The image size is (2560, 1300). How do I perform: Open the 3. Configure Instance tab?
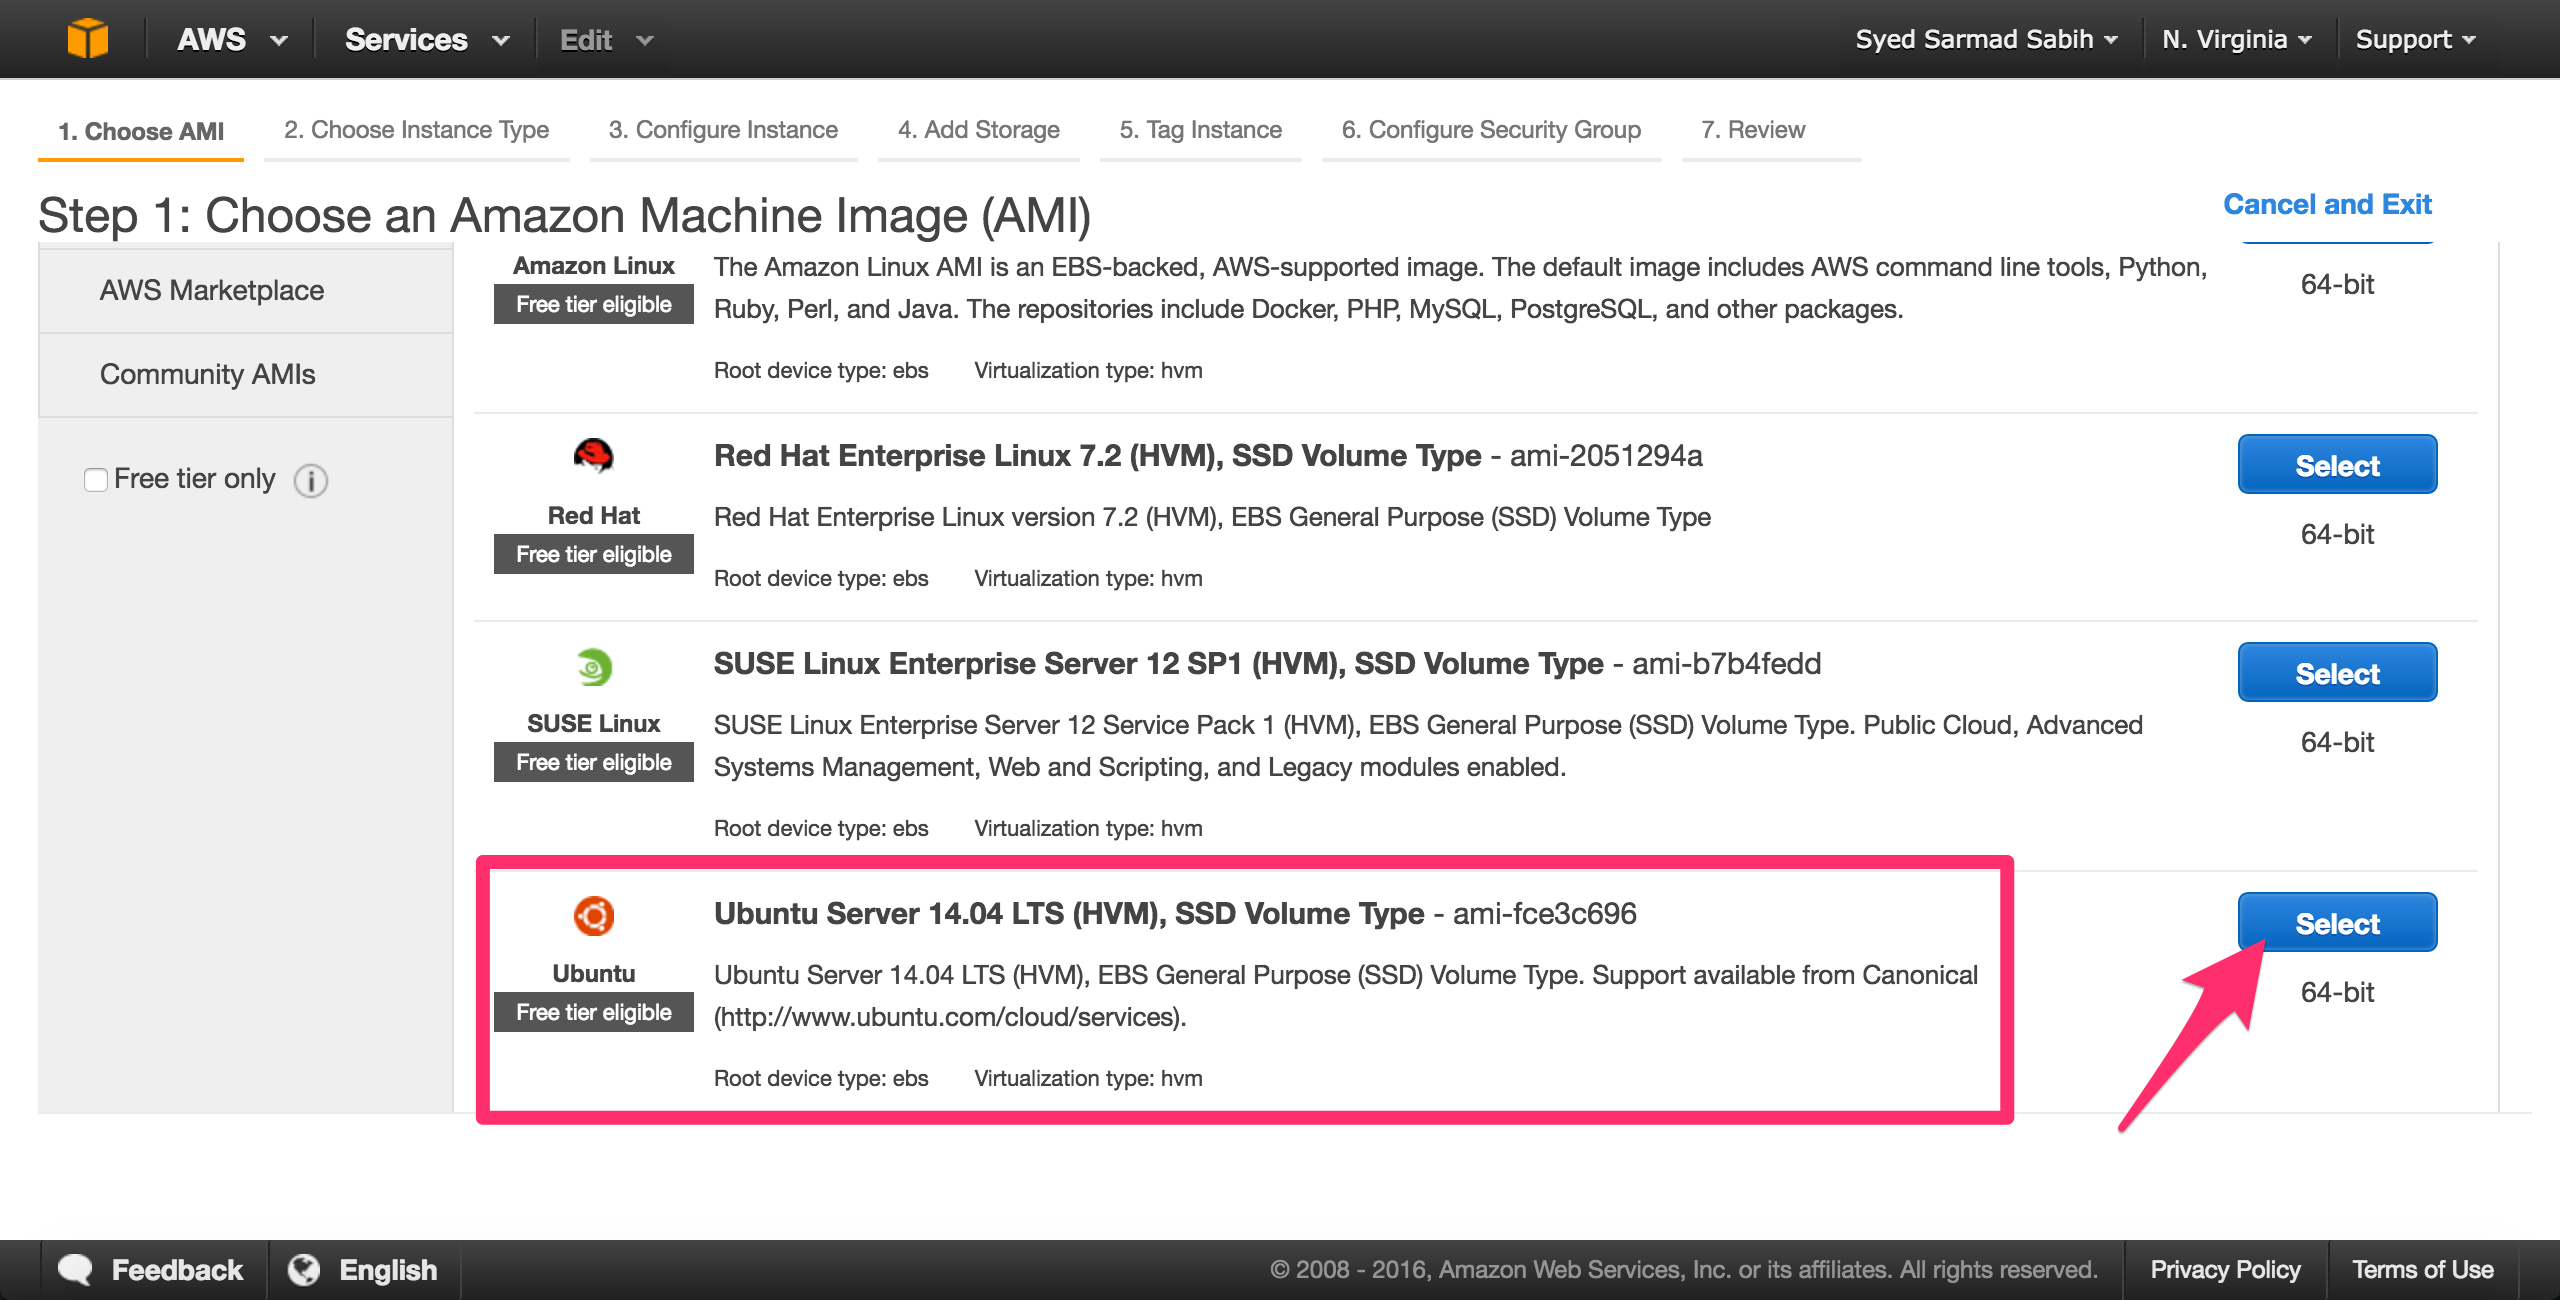coord(723,130)
